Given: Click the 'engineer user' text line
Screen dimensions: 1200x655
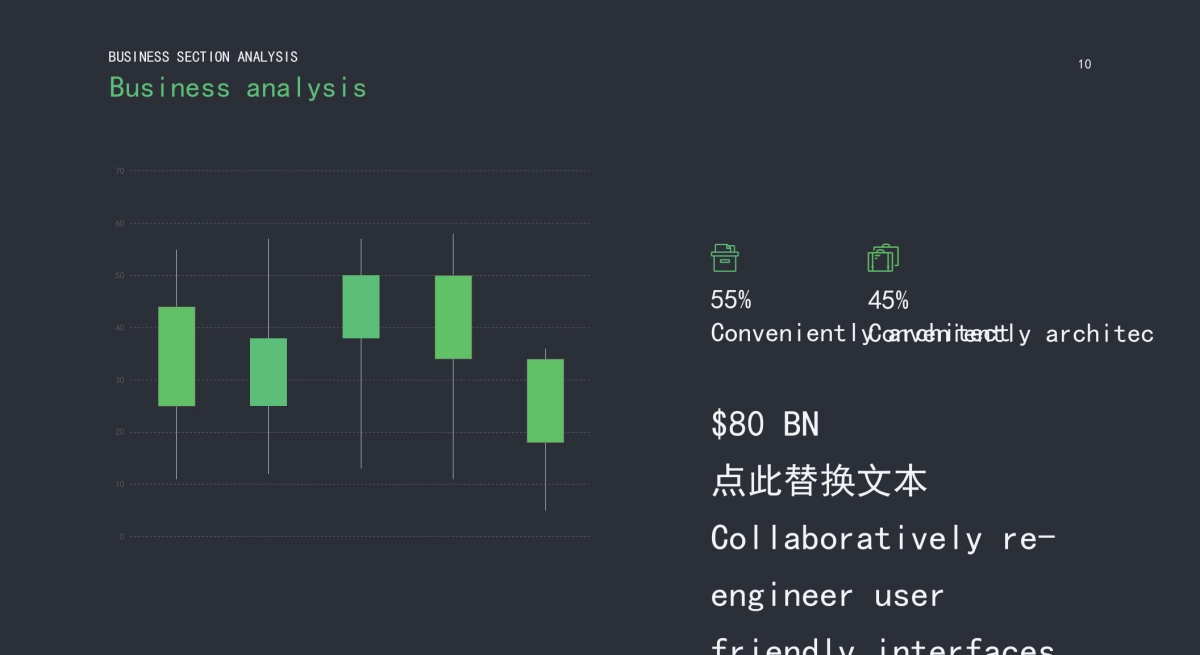Looking at the screenshot, I should [x=827, y=596].
